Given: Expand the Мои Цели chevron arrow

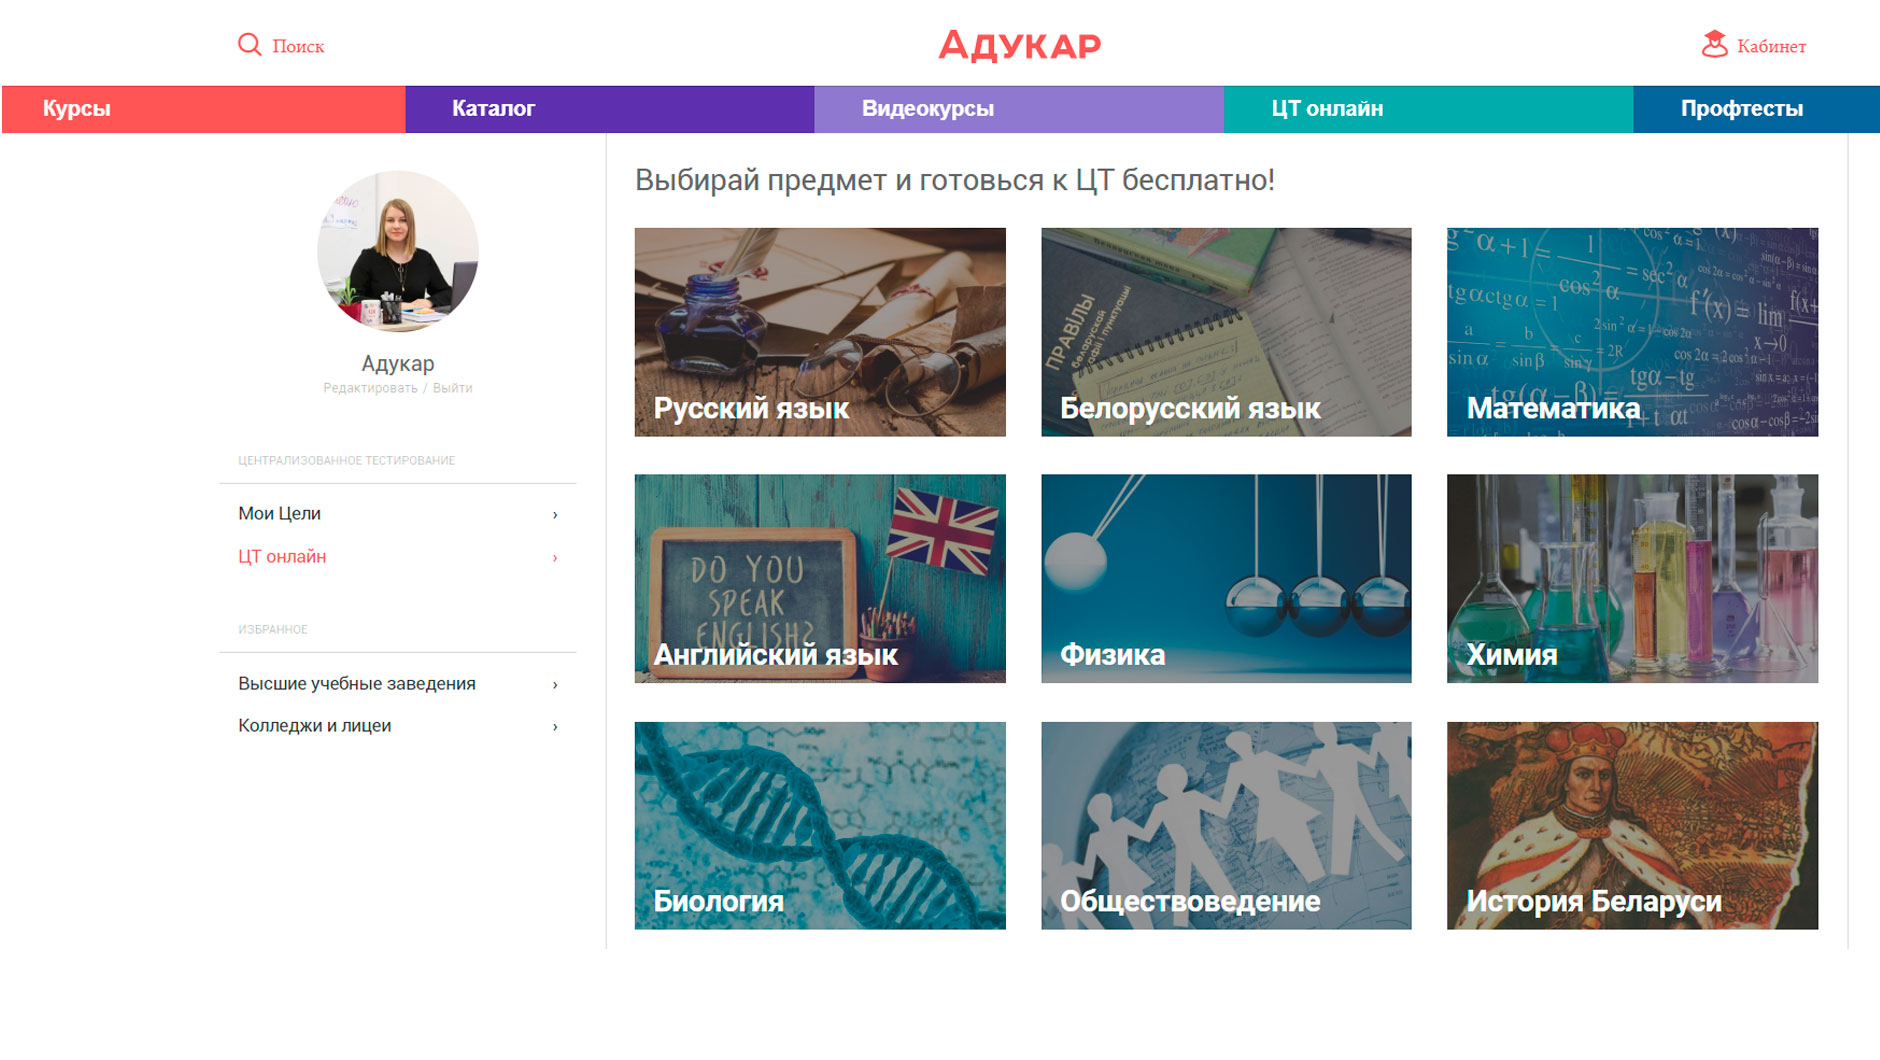Looking at the screenshot, I should (555, 515).
